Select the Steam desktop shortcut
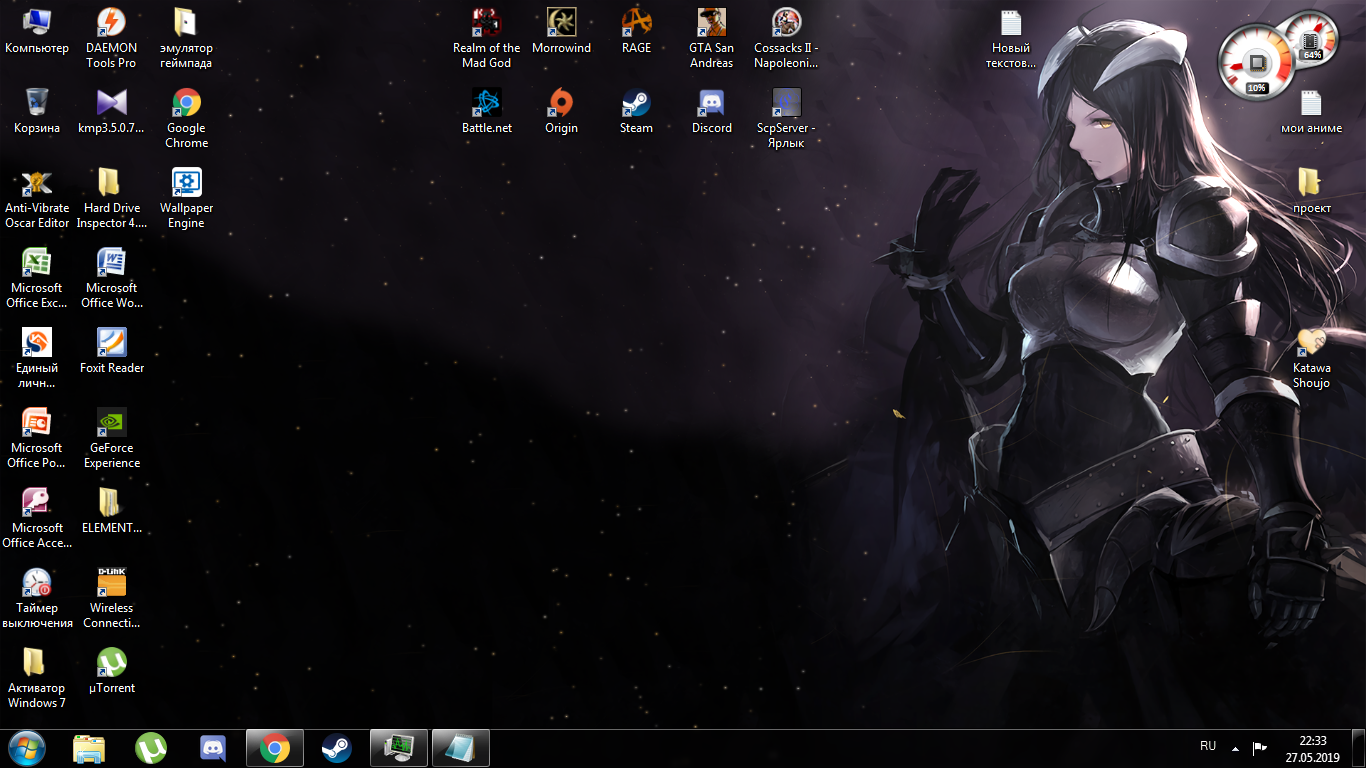Image resolution: width=1366 pixels, height=768 pixels. point(636,111)
